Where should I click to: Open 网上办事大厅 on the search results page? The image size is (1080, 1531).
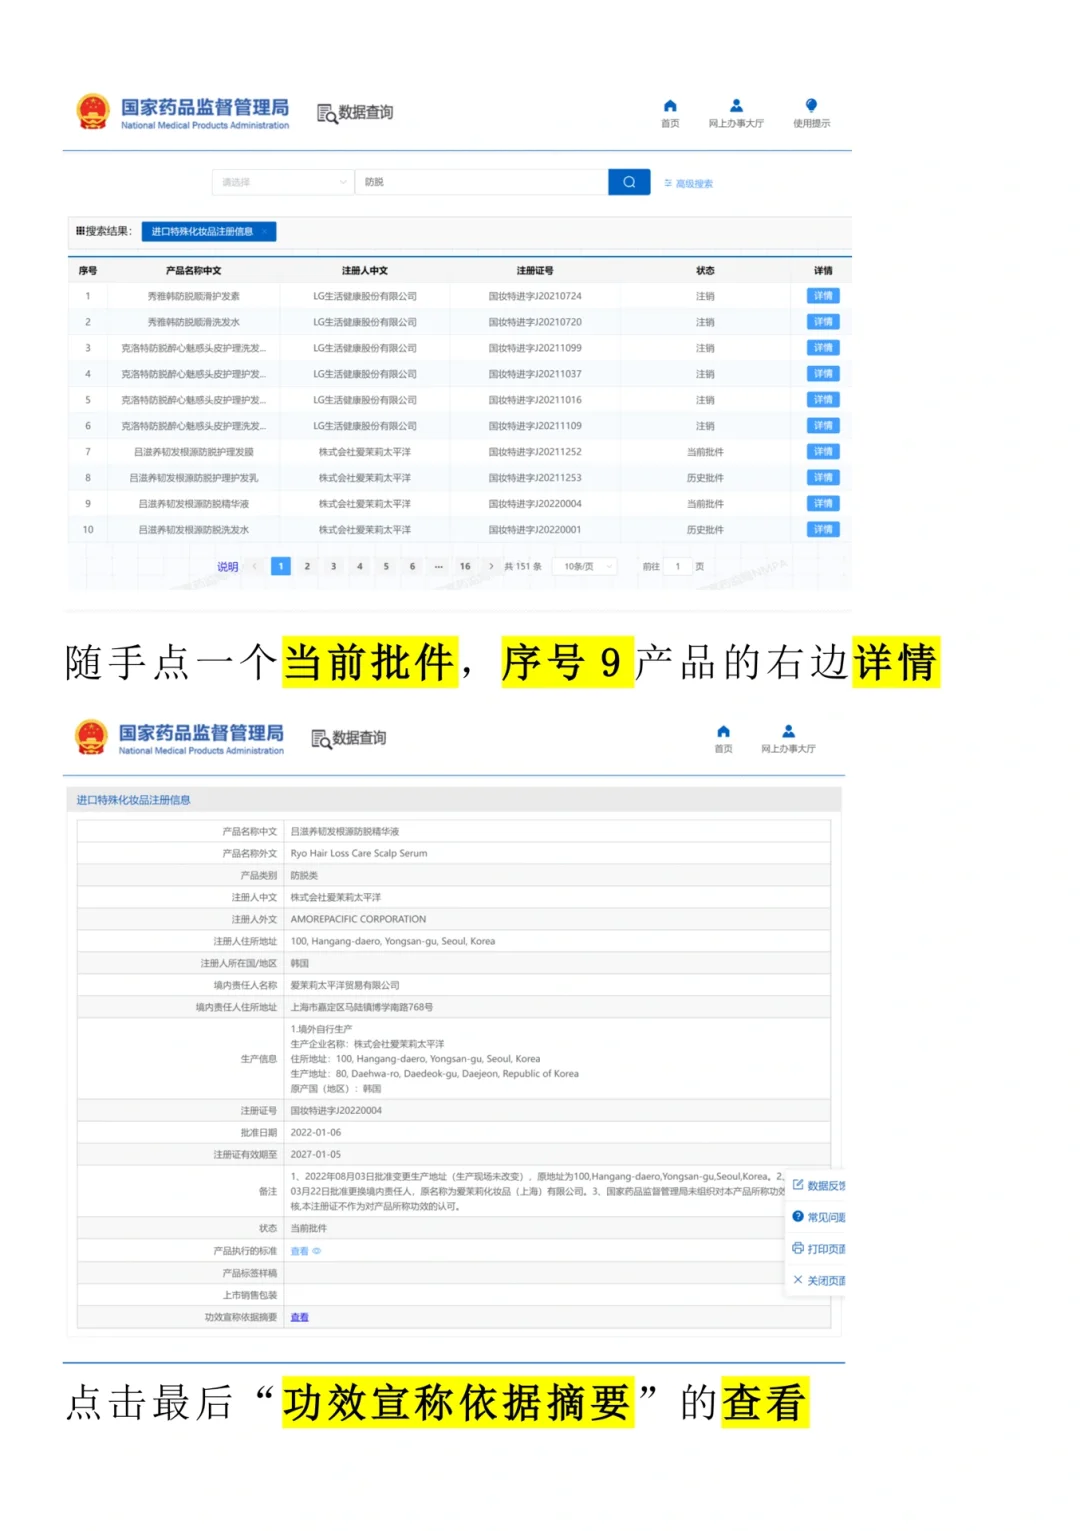736,113
